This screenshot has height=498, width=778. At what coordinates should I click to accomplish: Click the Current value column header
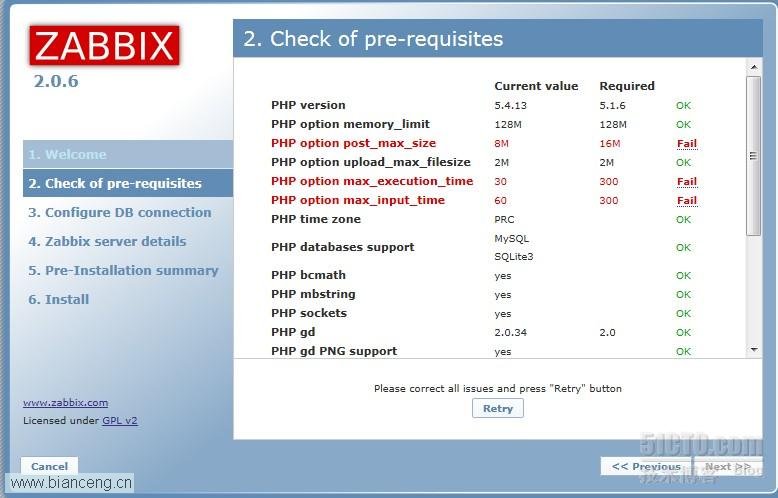(x=536, y=86)
